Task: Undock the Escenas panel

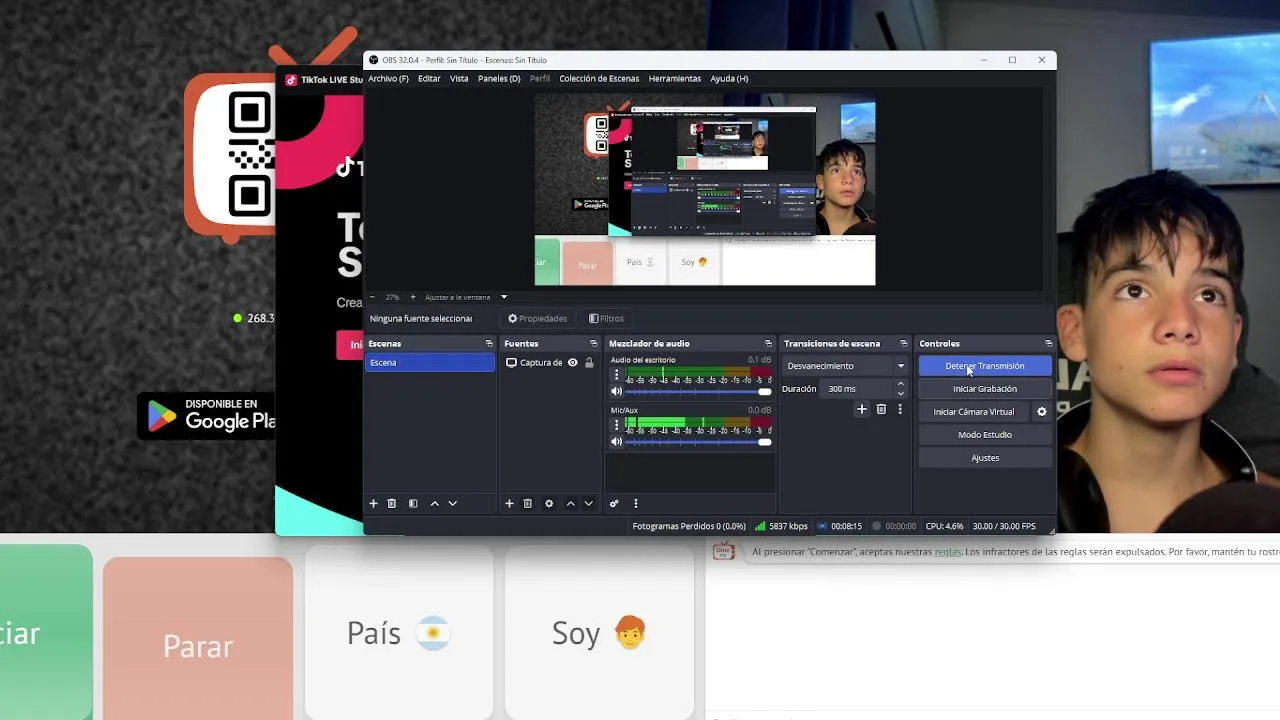Action: click(x=489, y=344)
